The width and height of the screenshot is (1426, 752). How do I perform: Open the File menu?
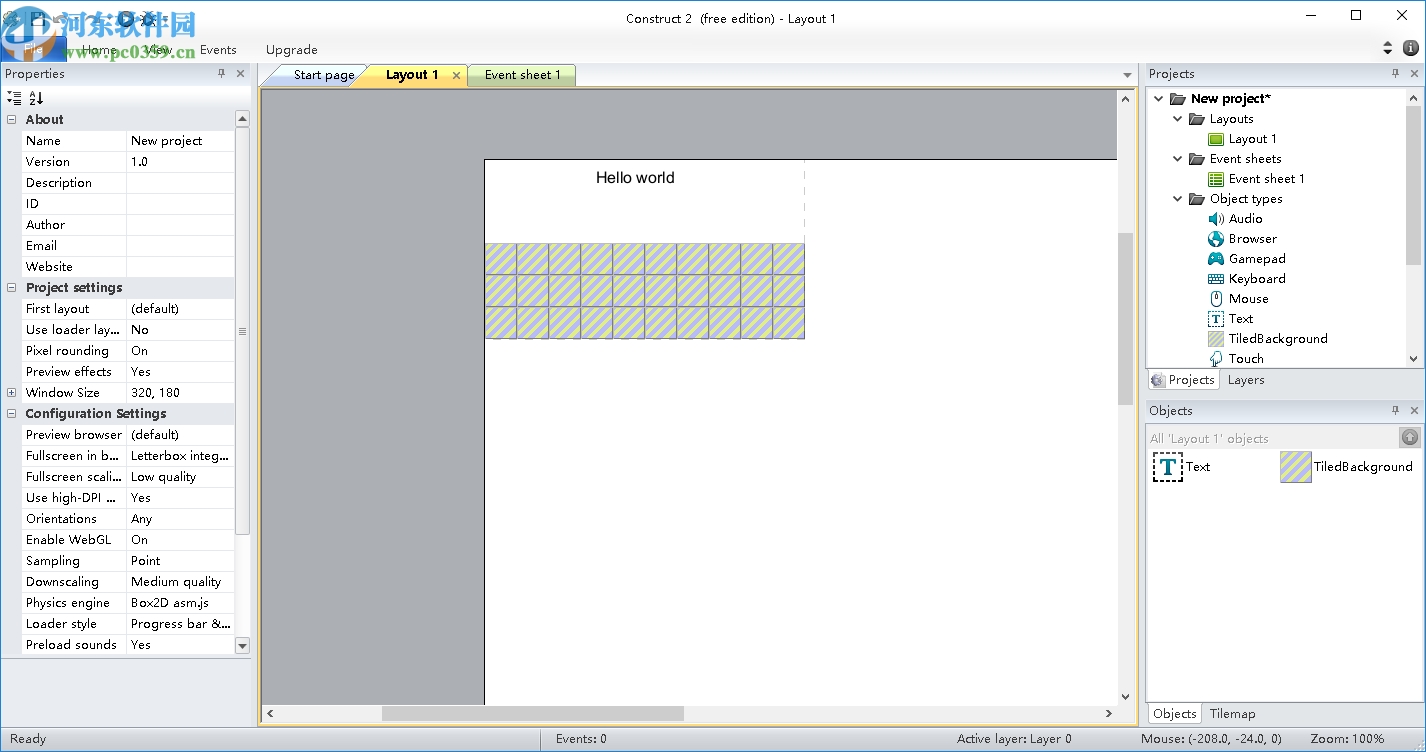(x=34, y=49)
